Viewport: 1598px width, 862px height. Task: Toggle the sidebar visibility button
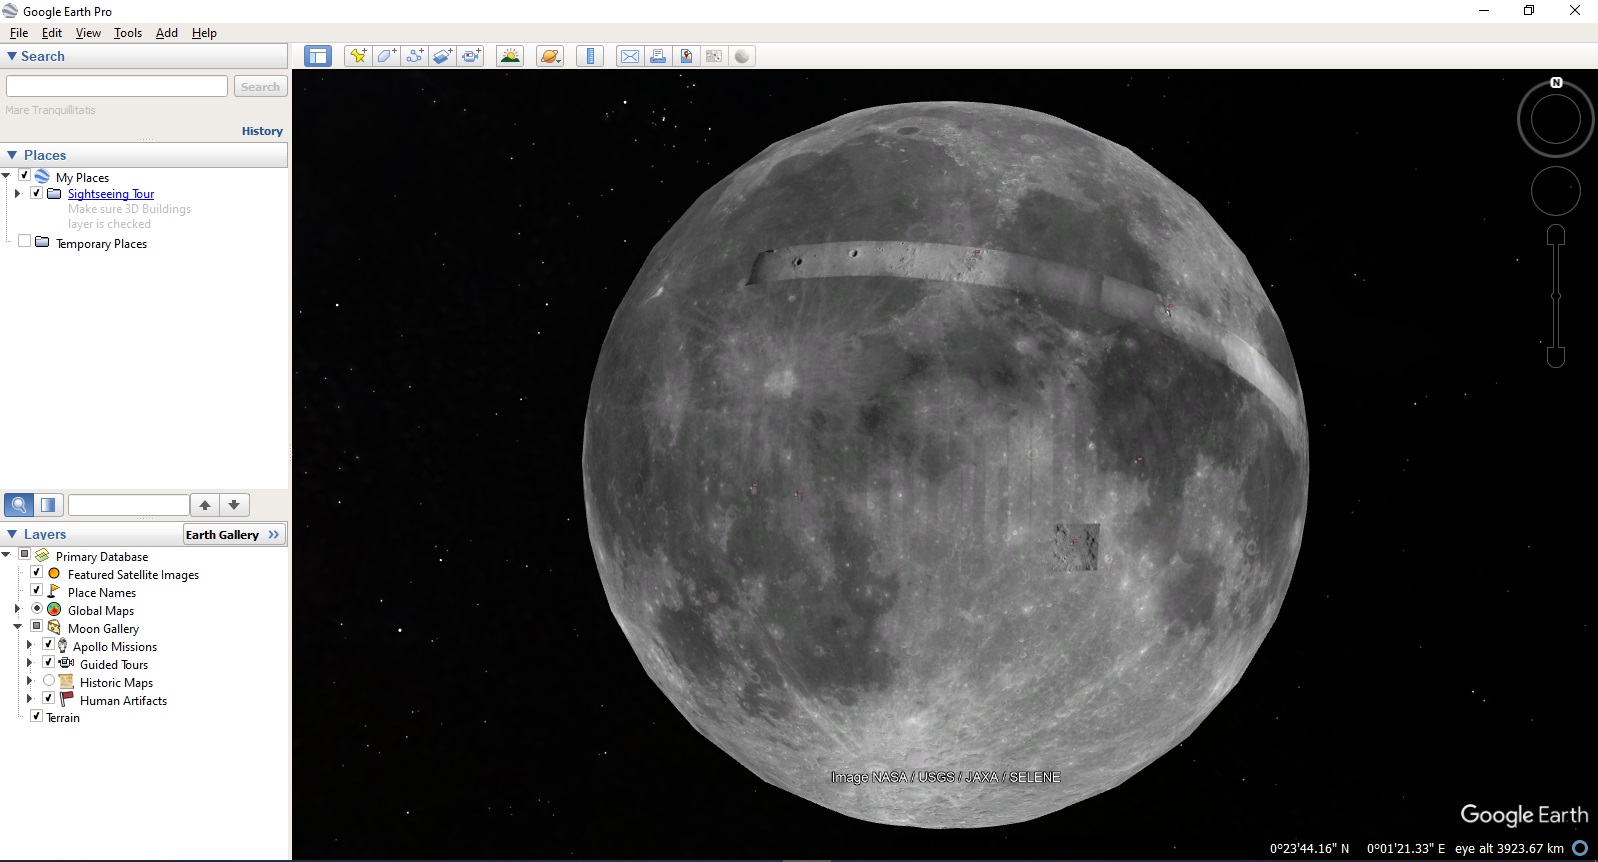[318, 56]
